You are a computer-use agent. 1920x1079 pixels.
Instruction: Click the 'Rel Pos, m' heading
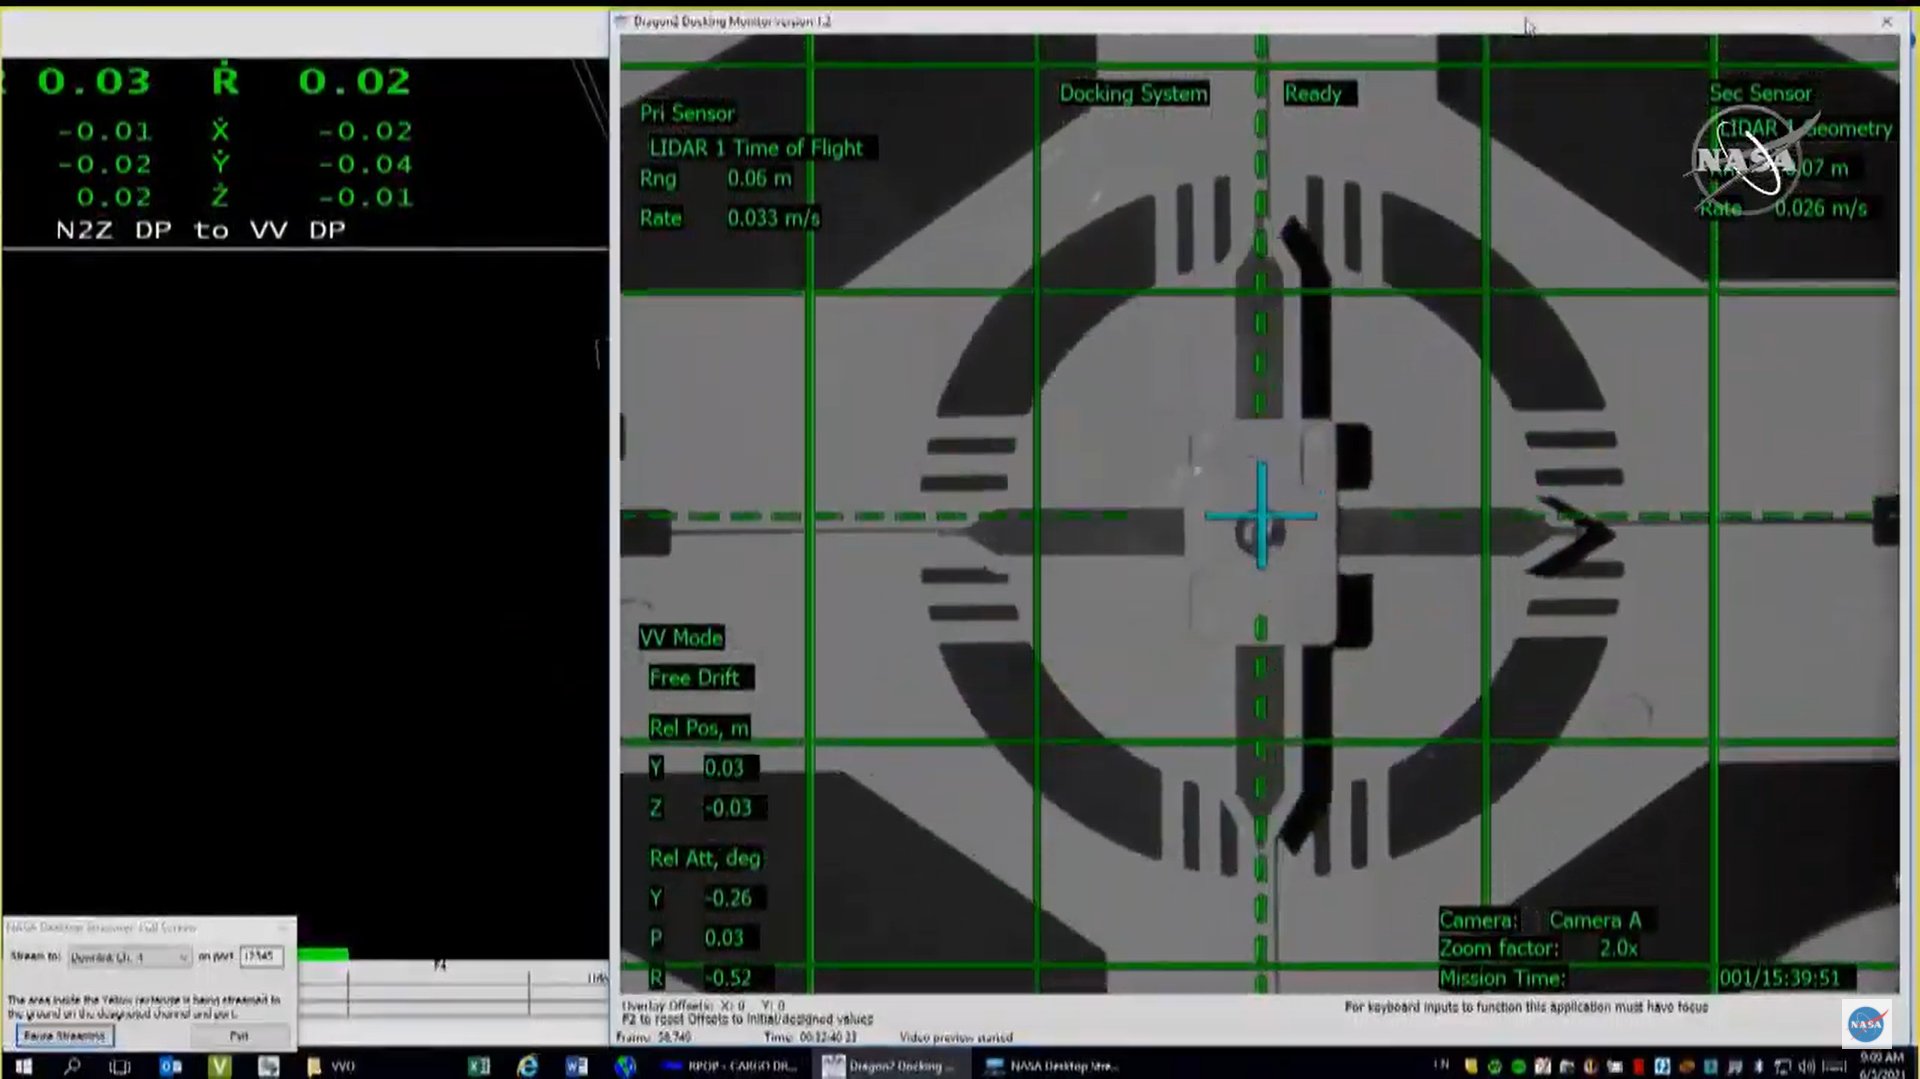click(x=699, y=727)
